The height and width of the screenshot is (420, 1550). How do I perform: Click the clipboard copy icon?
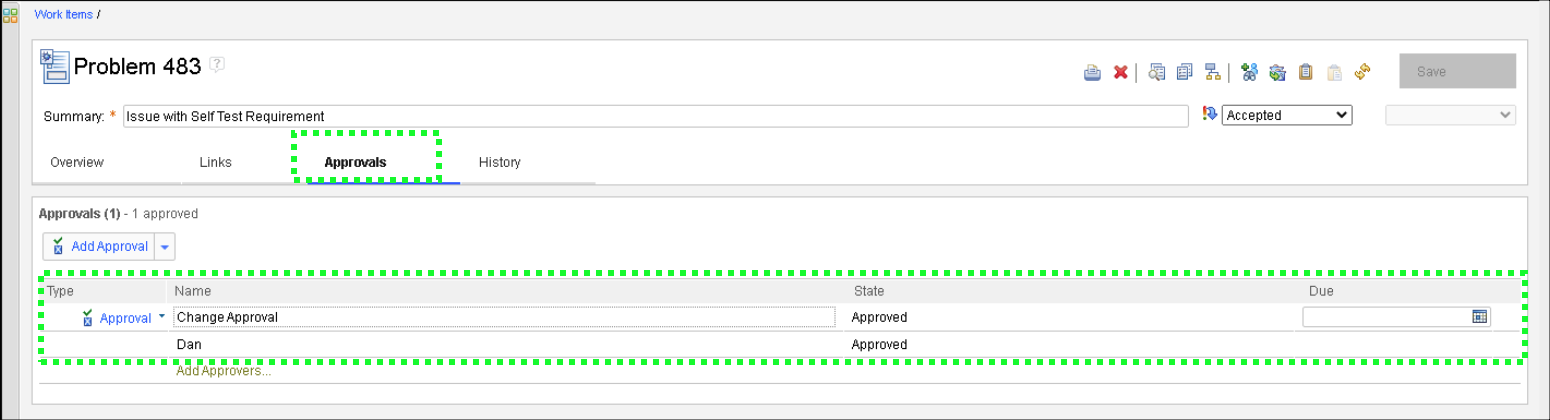1305,72
